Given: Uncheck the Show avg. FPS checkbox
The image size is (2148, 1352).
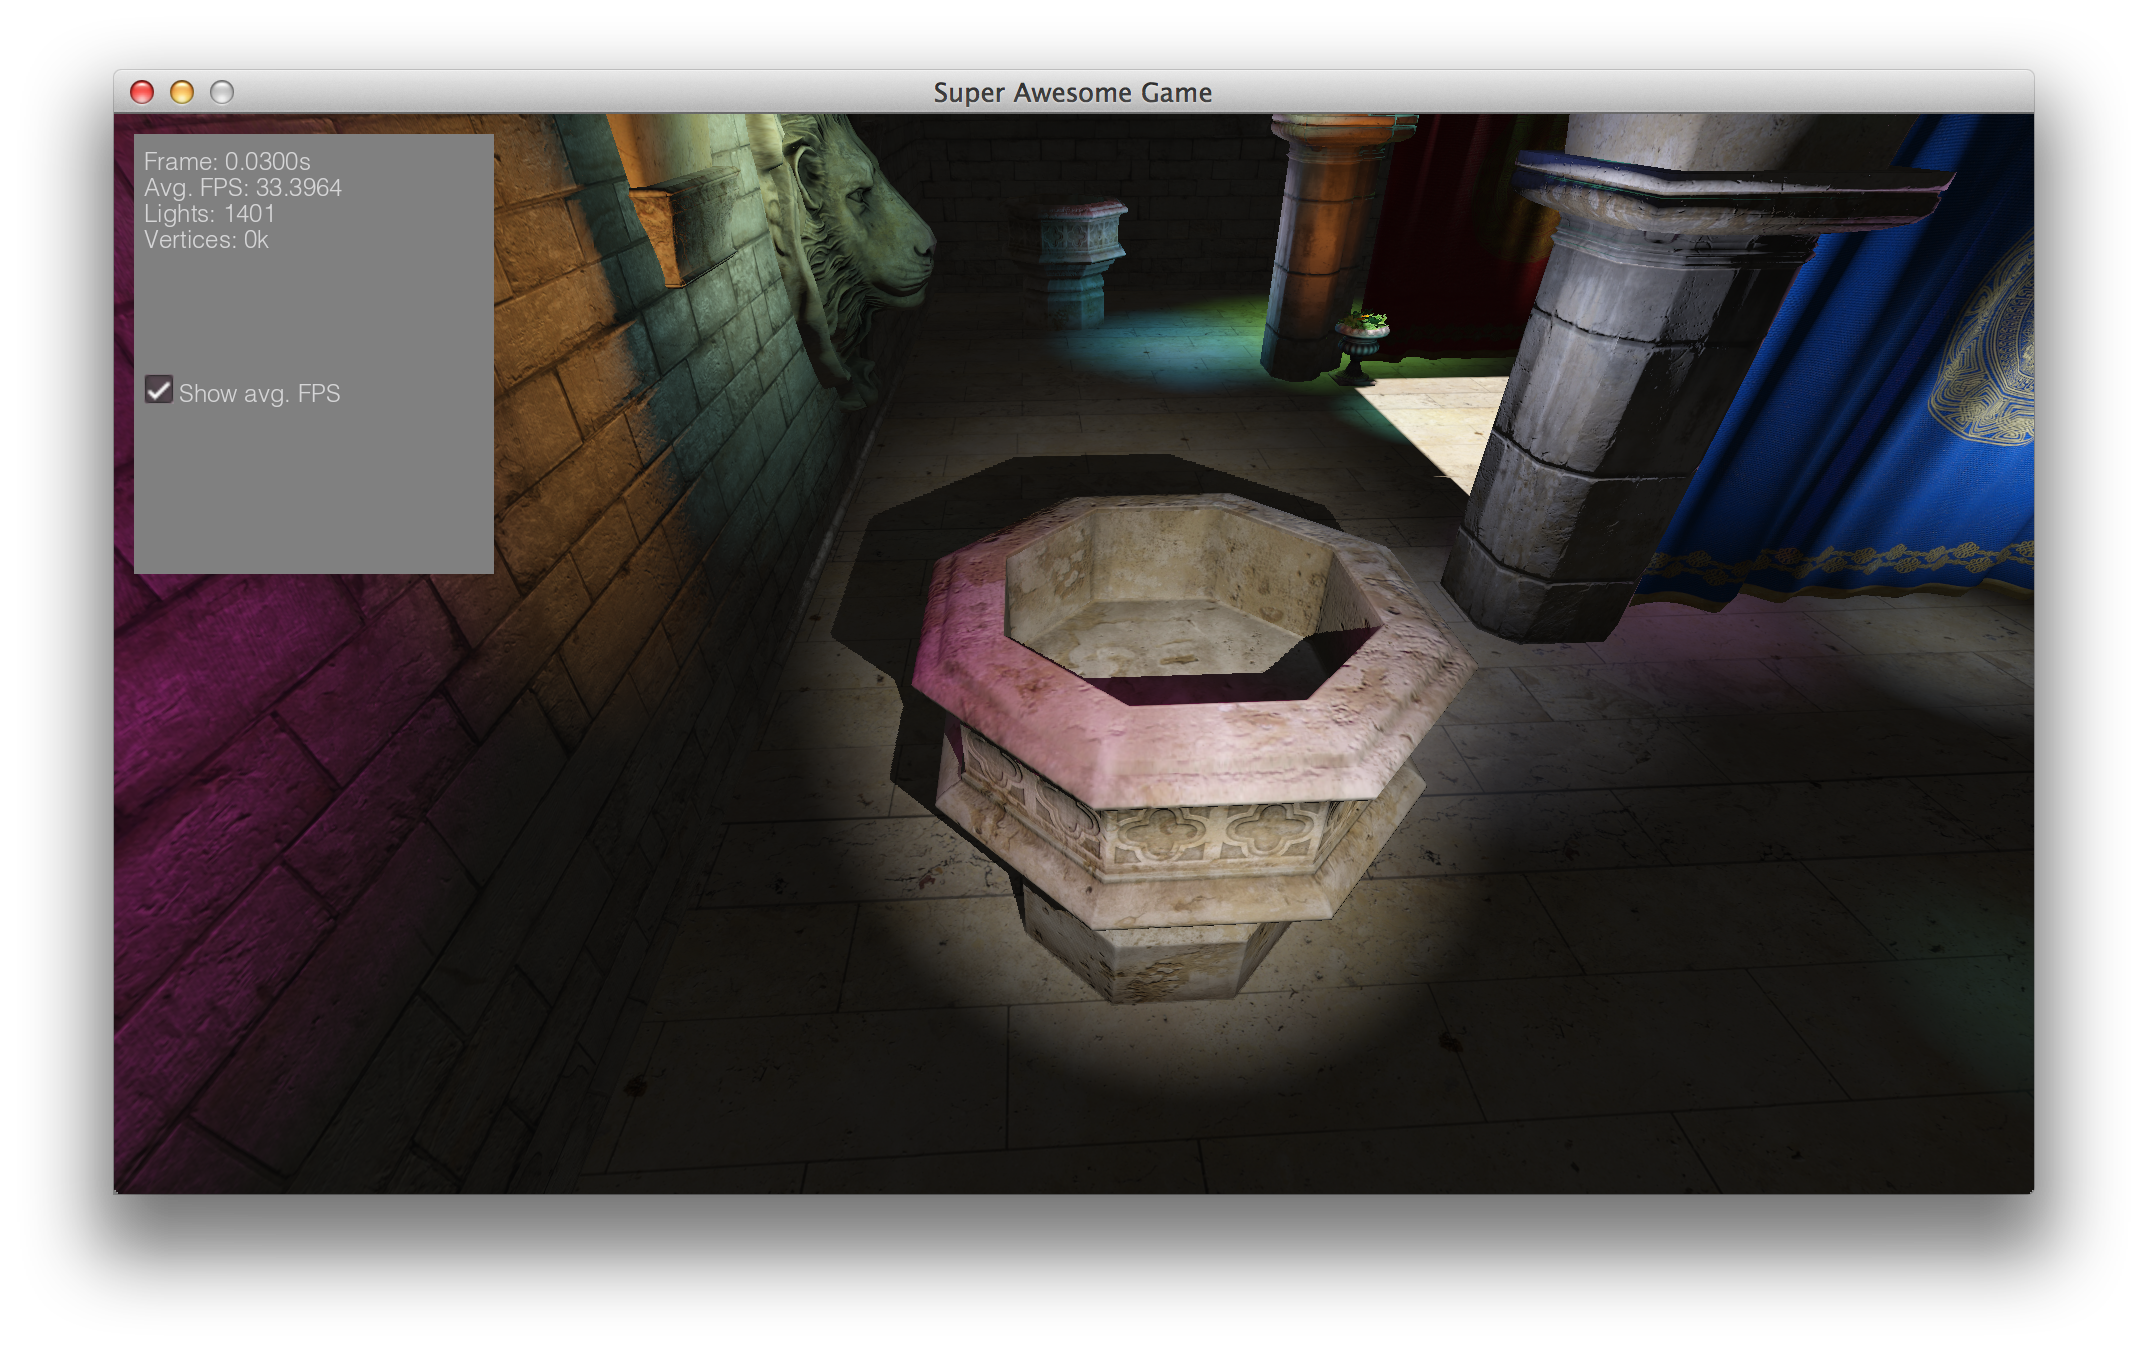Looking at the screenshot, I should [x=158, y=390].
